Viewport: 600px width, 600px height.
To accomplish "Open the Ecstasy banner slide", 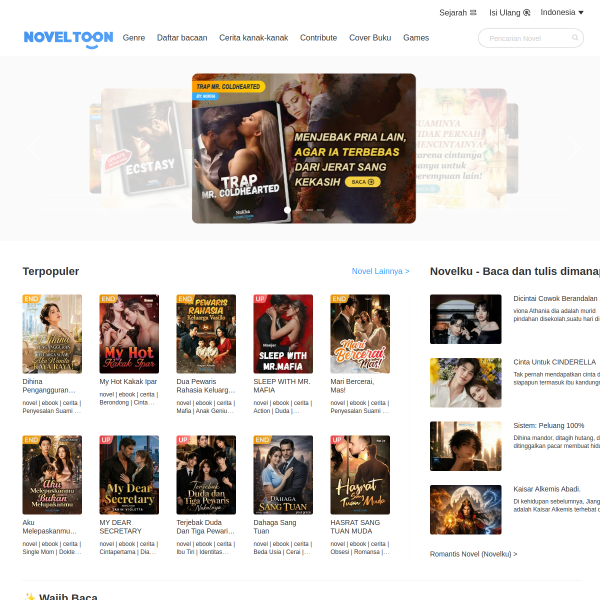I will click(146, 148).
